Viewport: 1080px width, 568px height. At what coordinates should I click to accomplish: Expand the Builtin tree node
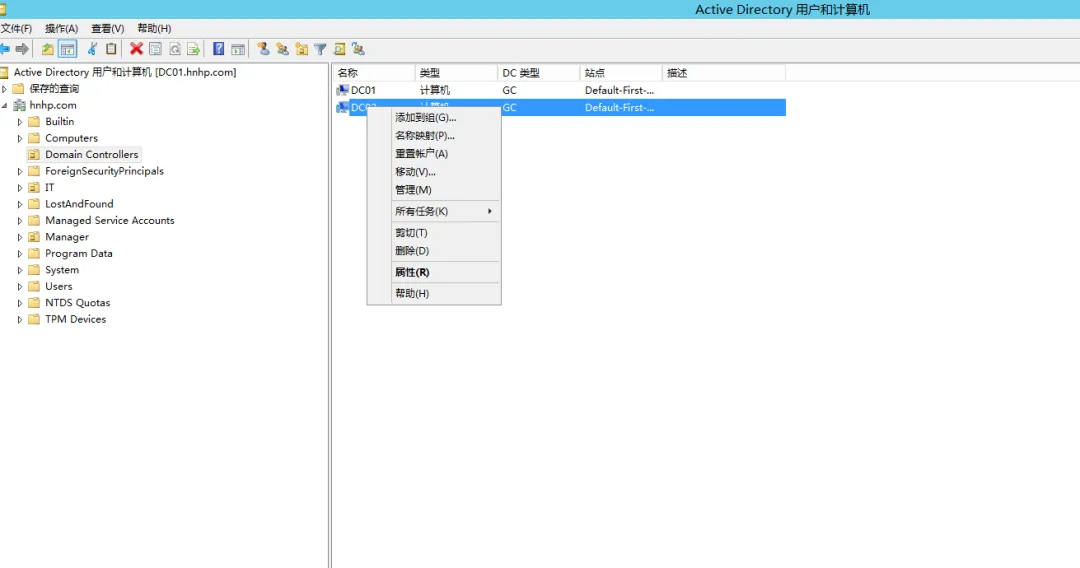click(20, 122)
